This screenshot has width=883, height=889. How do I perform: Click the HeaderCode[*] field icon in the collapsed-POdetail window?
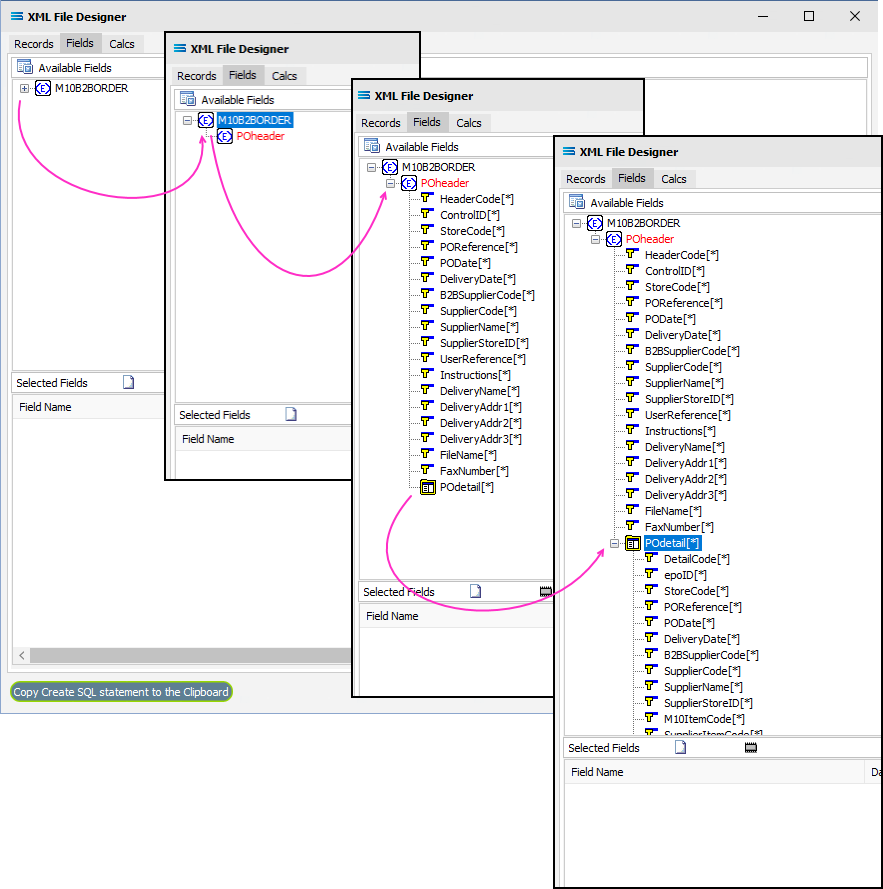[x=426, y=198]
